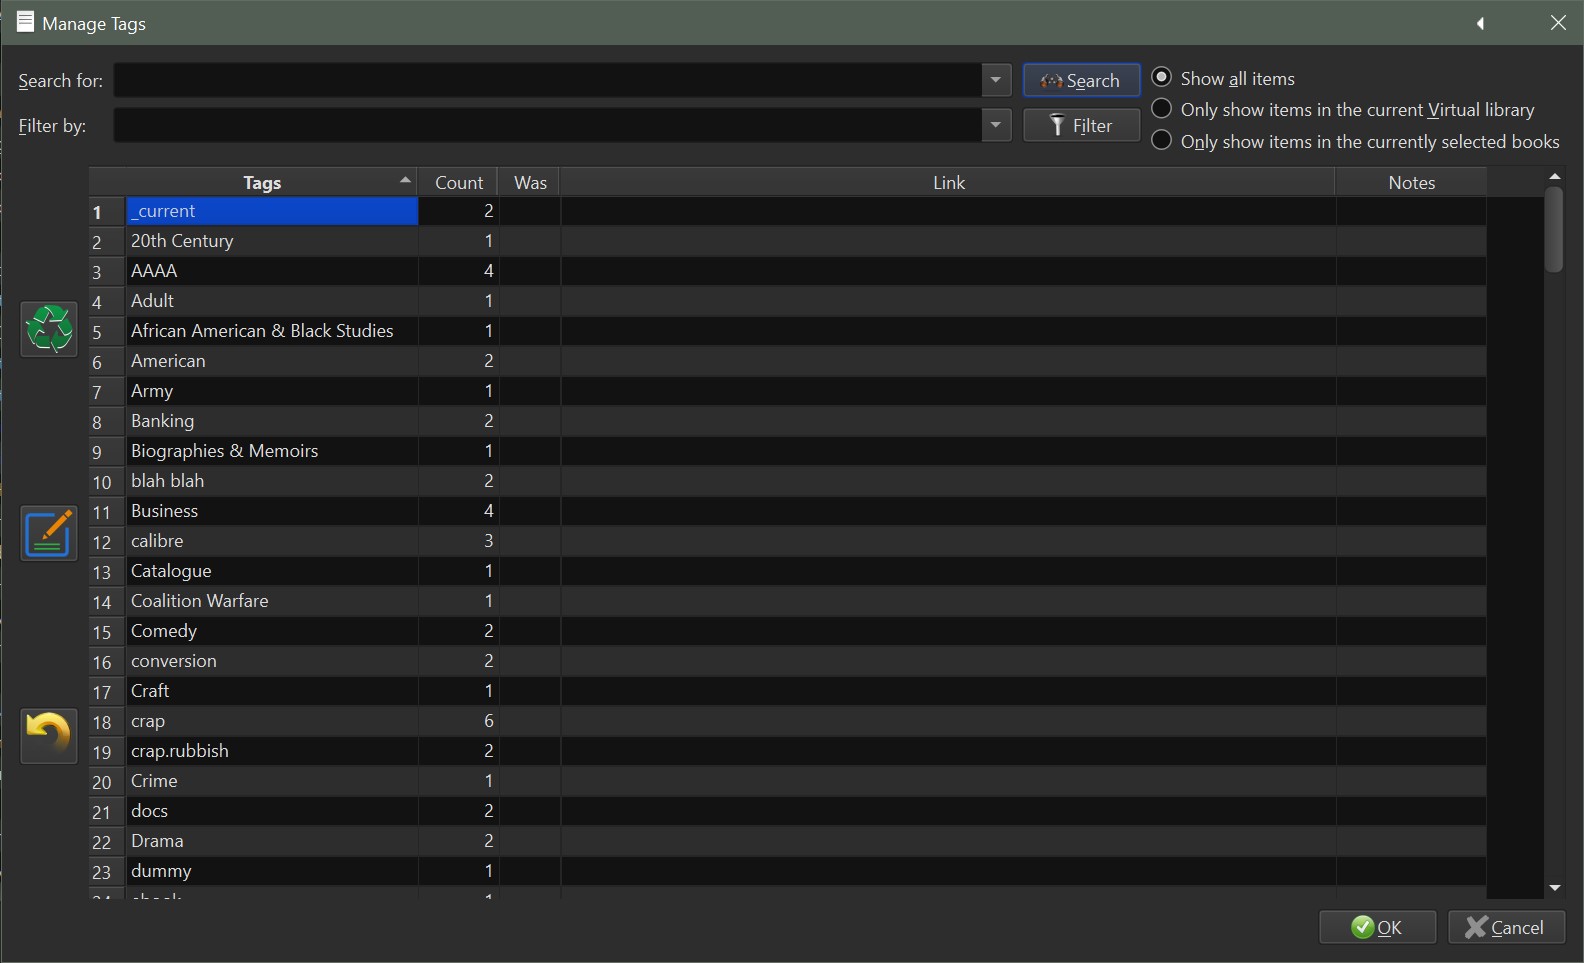Click the Count cell for AAAA
This screenshot has height=963, width=1584.
pyautogui.click(x=459, y=271)
